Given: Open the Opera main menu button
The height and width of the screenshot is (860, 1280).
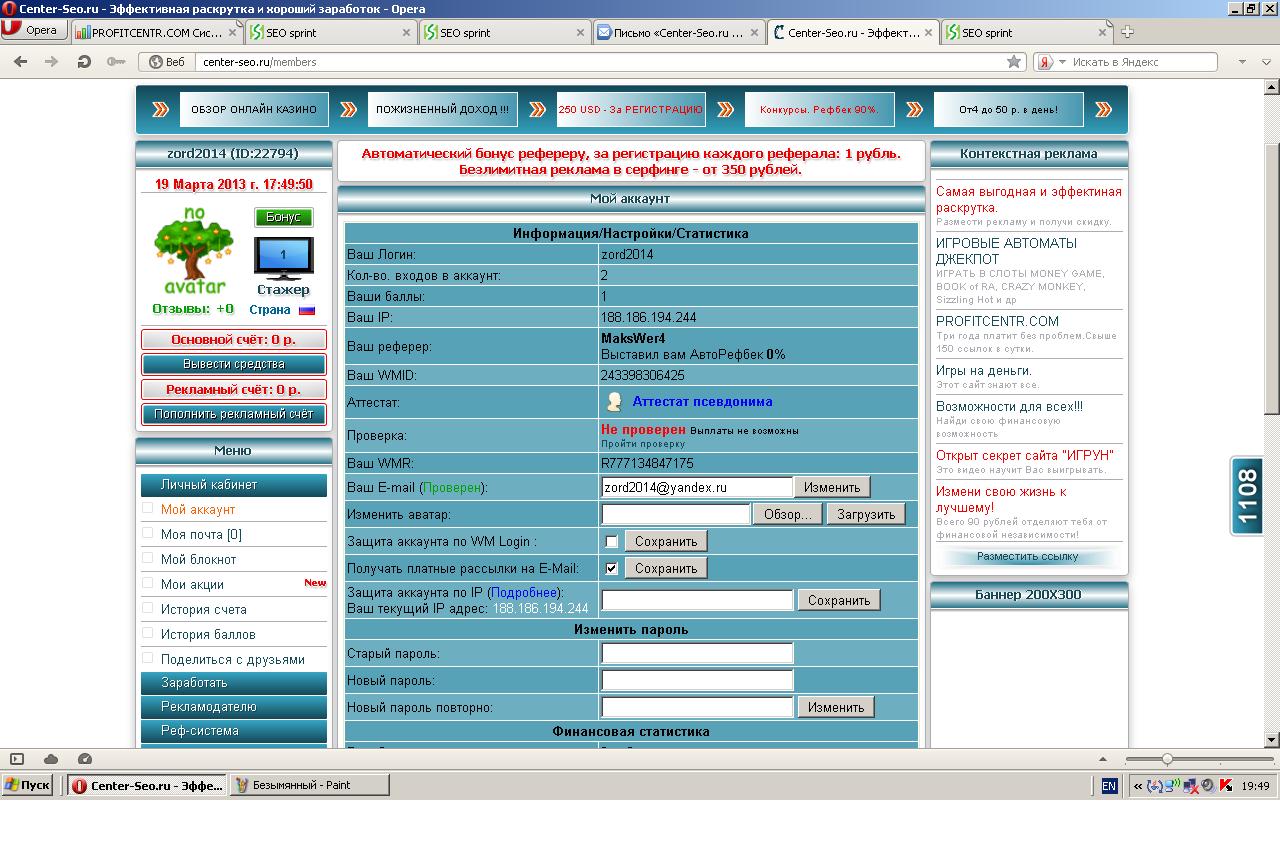Looking at the screenshot, I should click(34, 30).
